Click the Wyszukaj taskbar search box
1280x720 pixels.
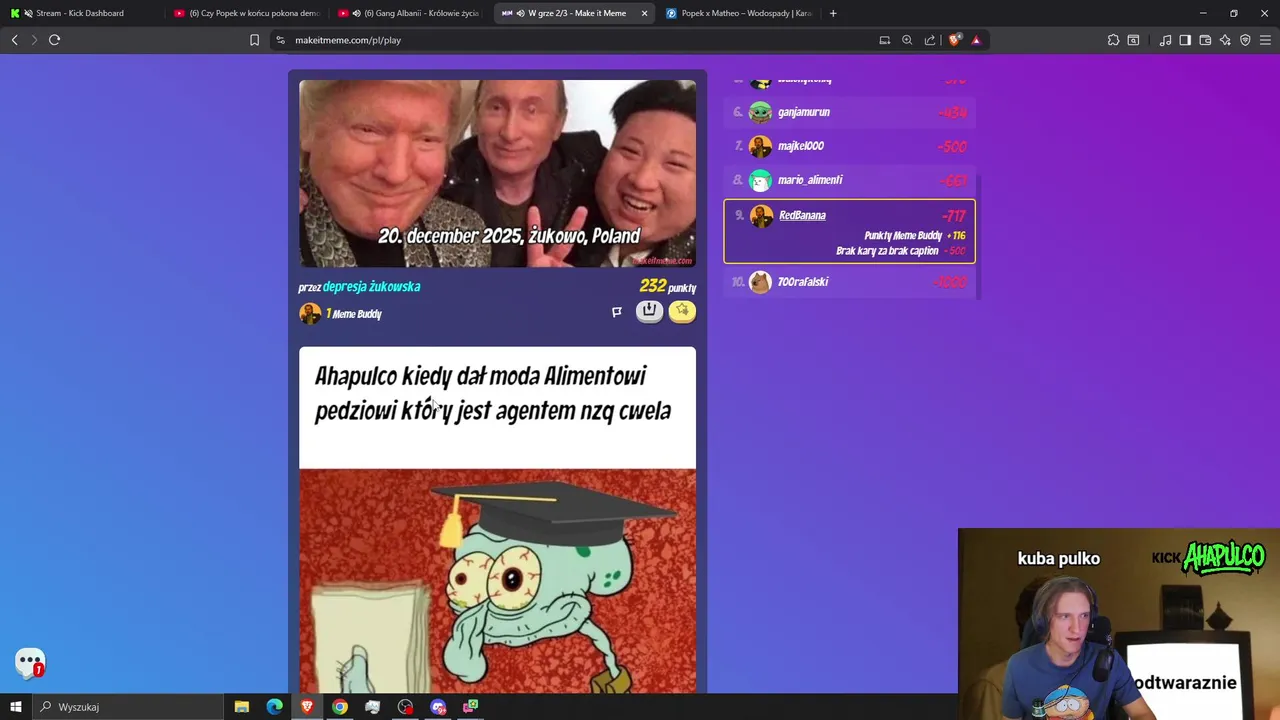point(127,707)
